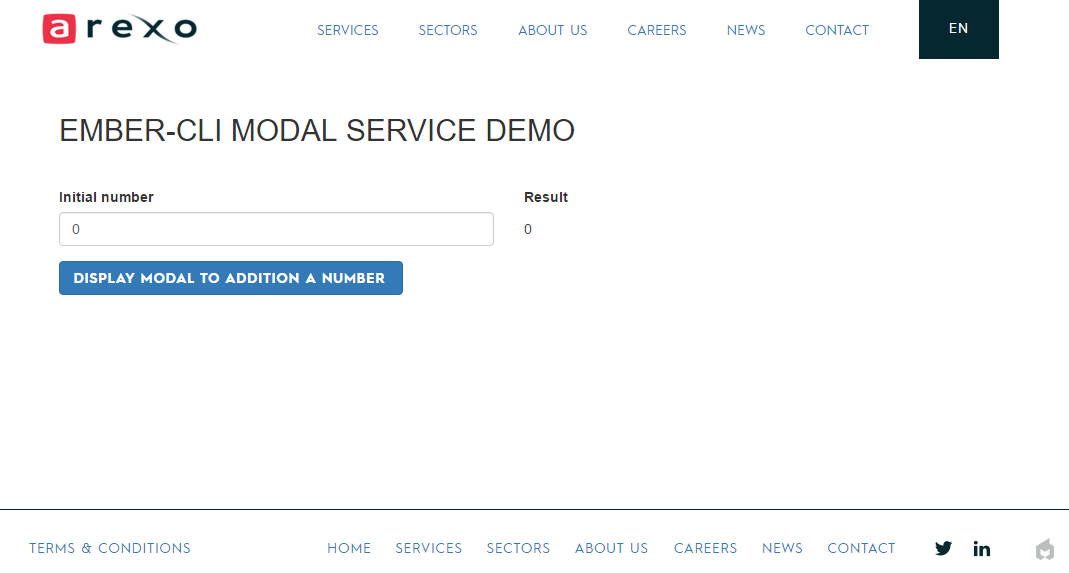Open Careers in the top navigation
Viewport: 1069px width, 573px height.
pos(657,31)
